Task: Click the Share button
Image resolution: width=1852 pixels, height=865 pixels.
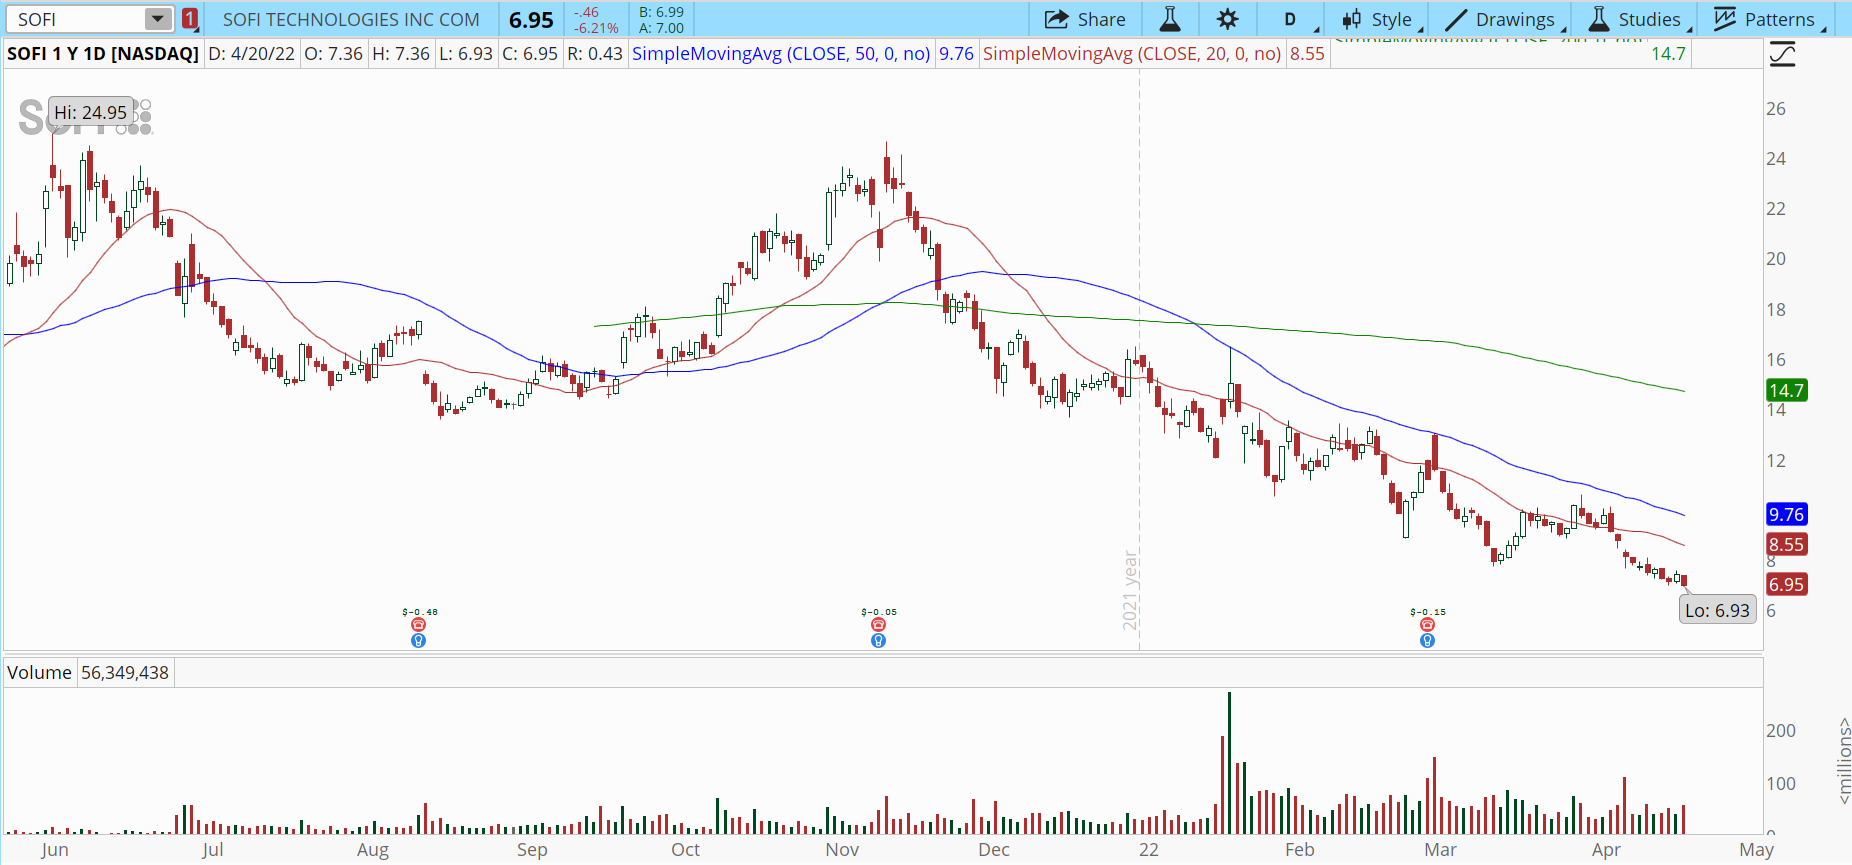Action: click(1085, 19)
